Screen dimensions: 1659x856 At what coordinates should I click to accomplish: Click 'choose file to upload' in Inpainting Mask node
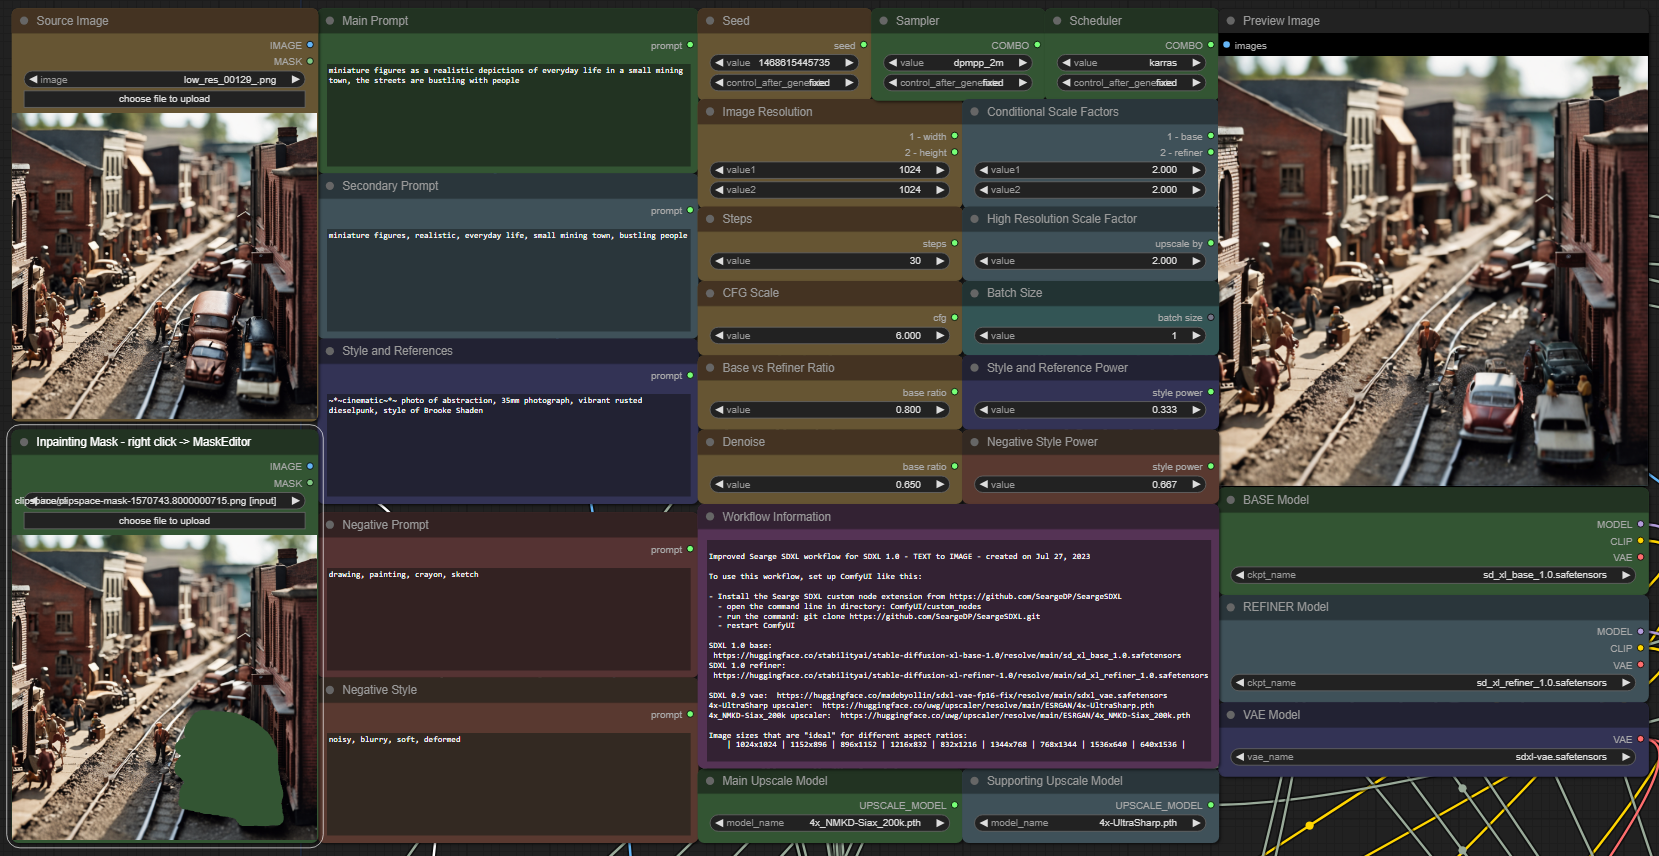tap(164, 521)
